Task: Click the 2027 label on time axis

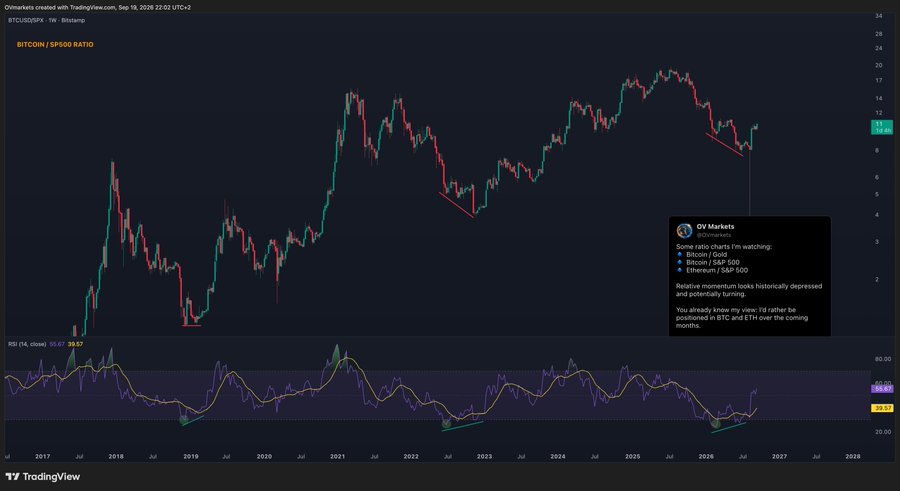Action: coord(779,457)
